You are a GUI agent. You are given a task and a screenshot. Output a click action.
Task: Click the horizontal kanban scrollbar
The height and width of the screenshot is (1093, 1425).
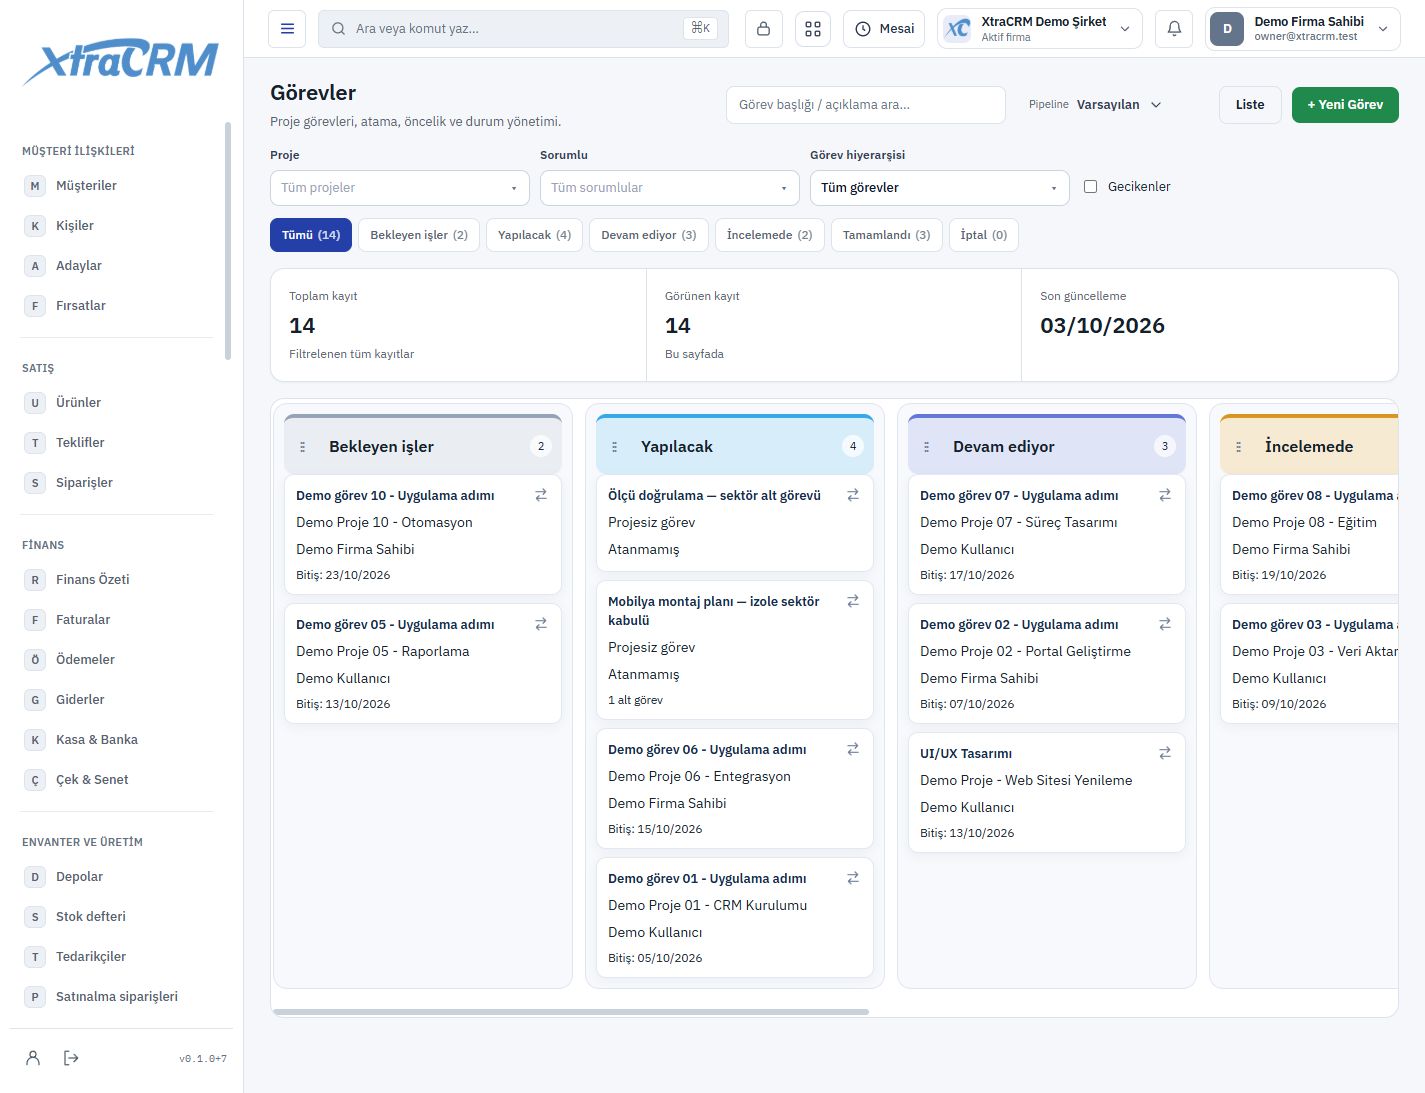[x=570, y=1012]
